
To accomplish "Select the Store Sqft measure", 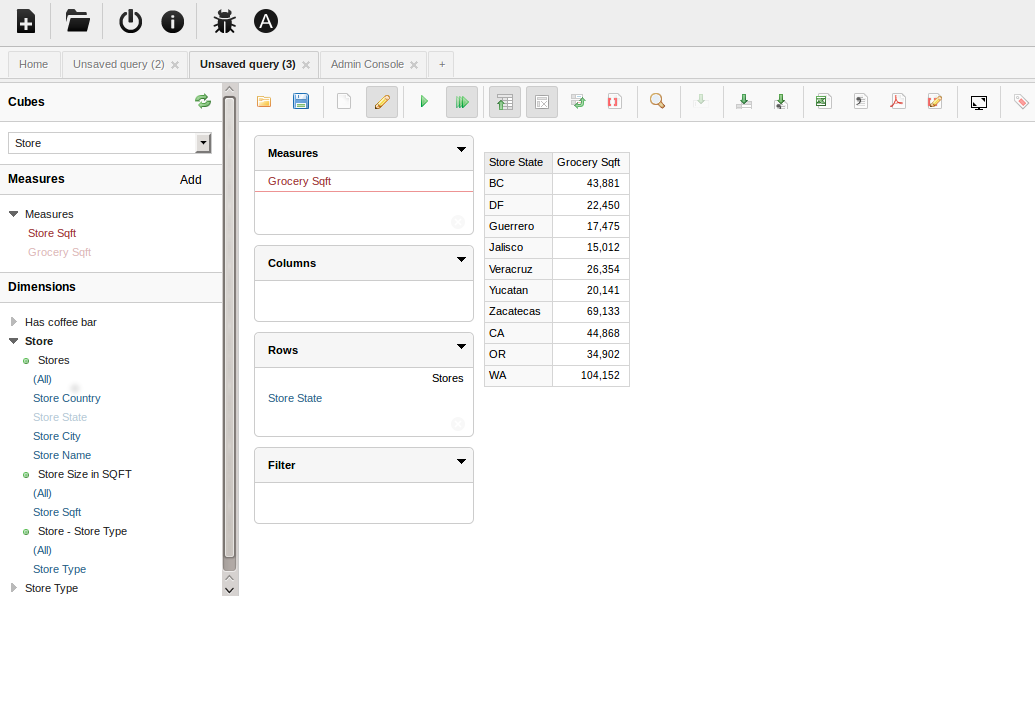I will coord(52,233).
